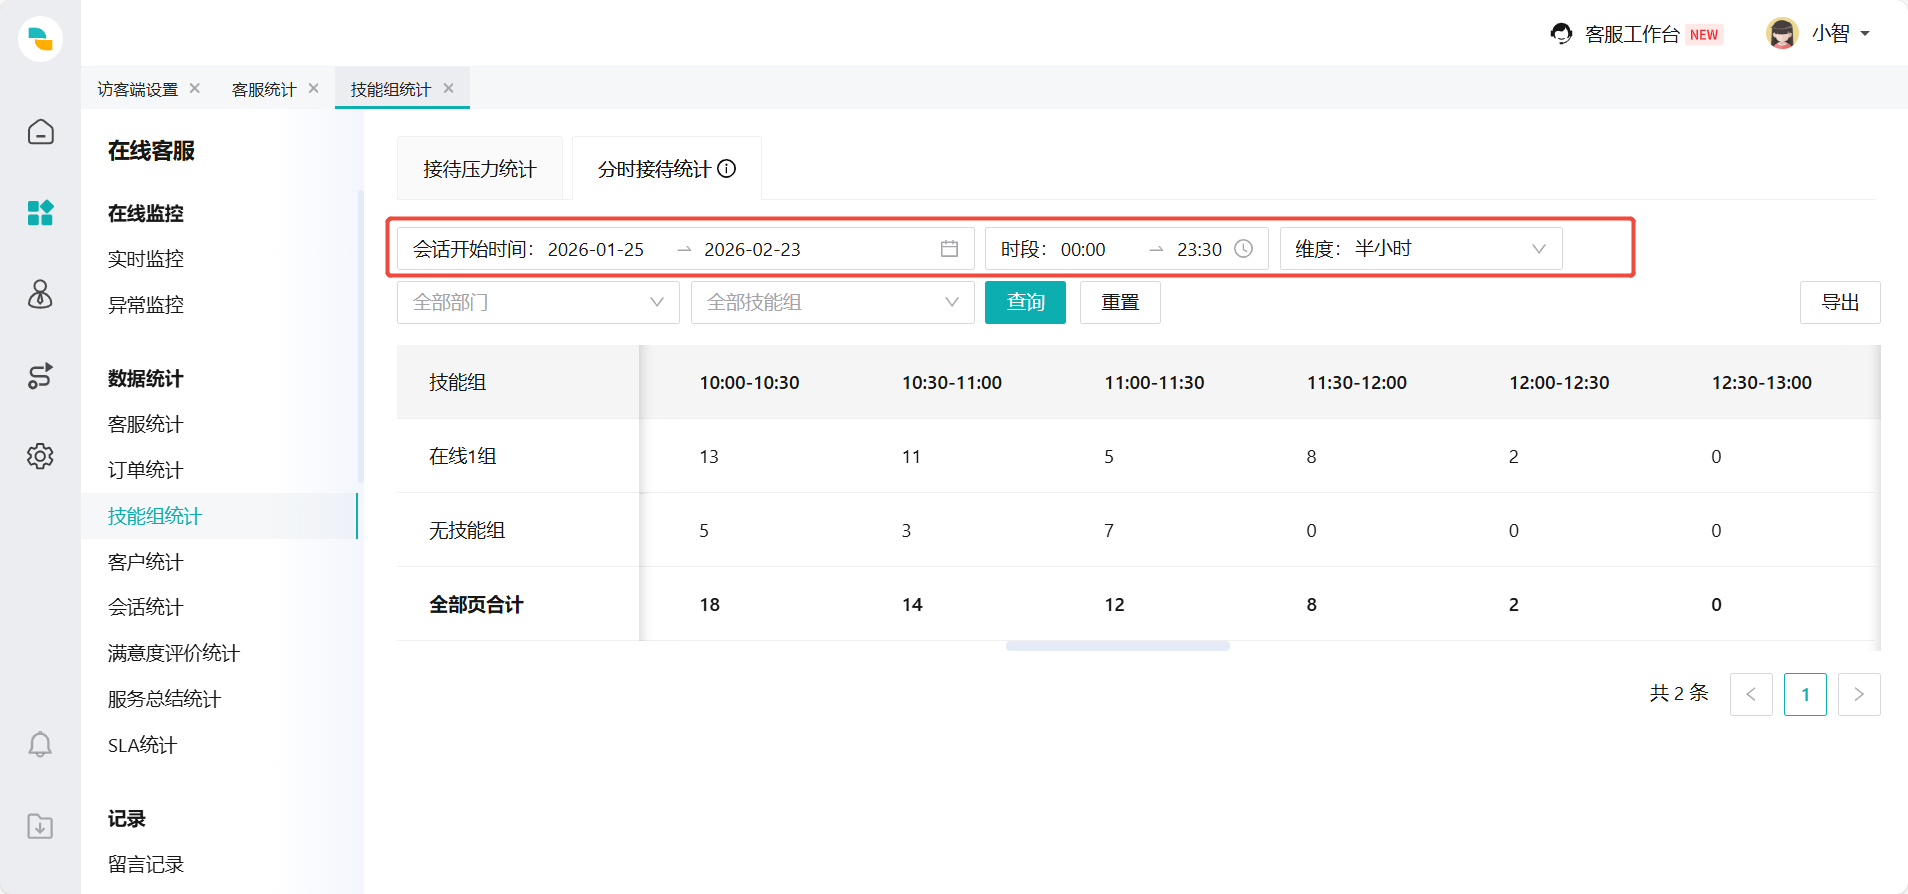The width and height of the screenshot is (1908, 894).
Task: Switch to the 客服统计 page tab
Action: tap(264, 89)
